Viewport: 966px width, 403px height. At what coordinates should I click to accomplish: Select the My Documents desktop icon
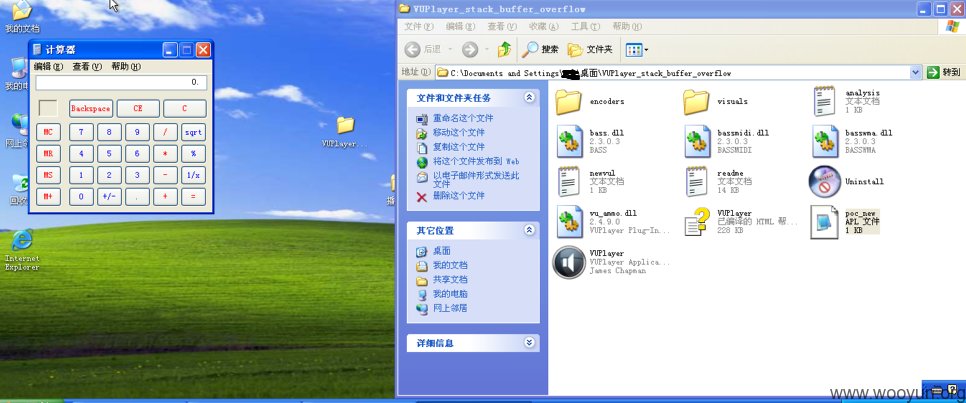click(x=22, y=17)
